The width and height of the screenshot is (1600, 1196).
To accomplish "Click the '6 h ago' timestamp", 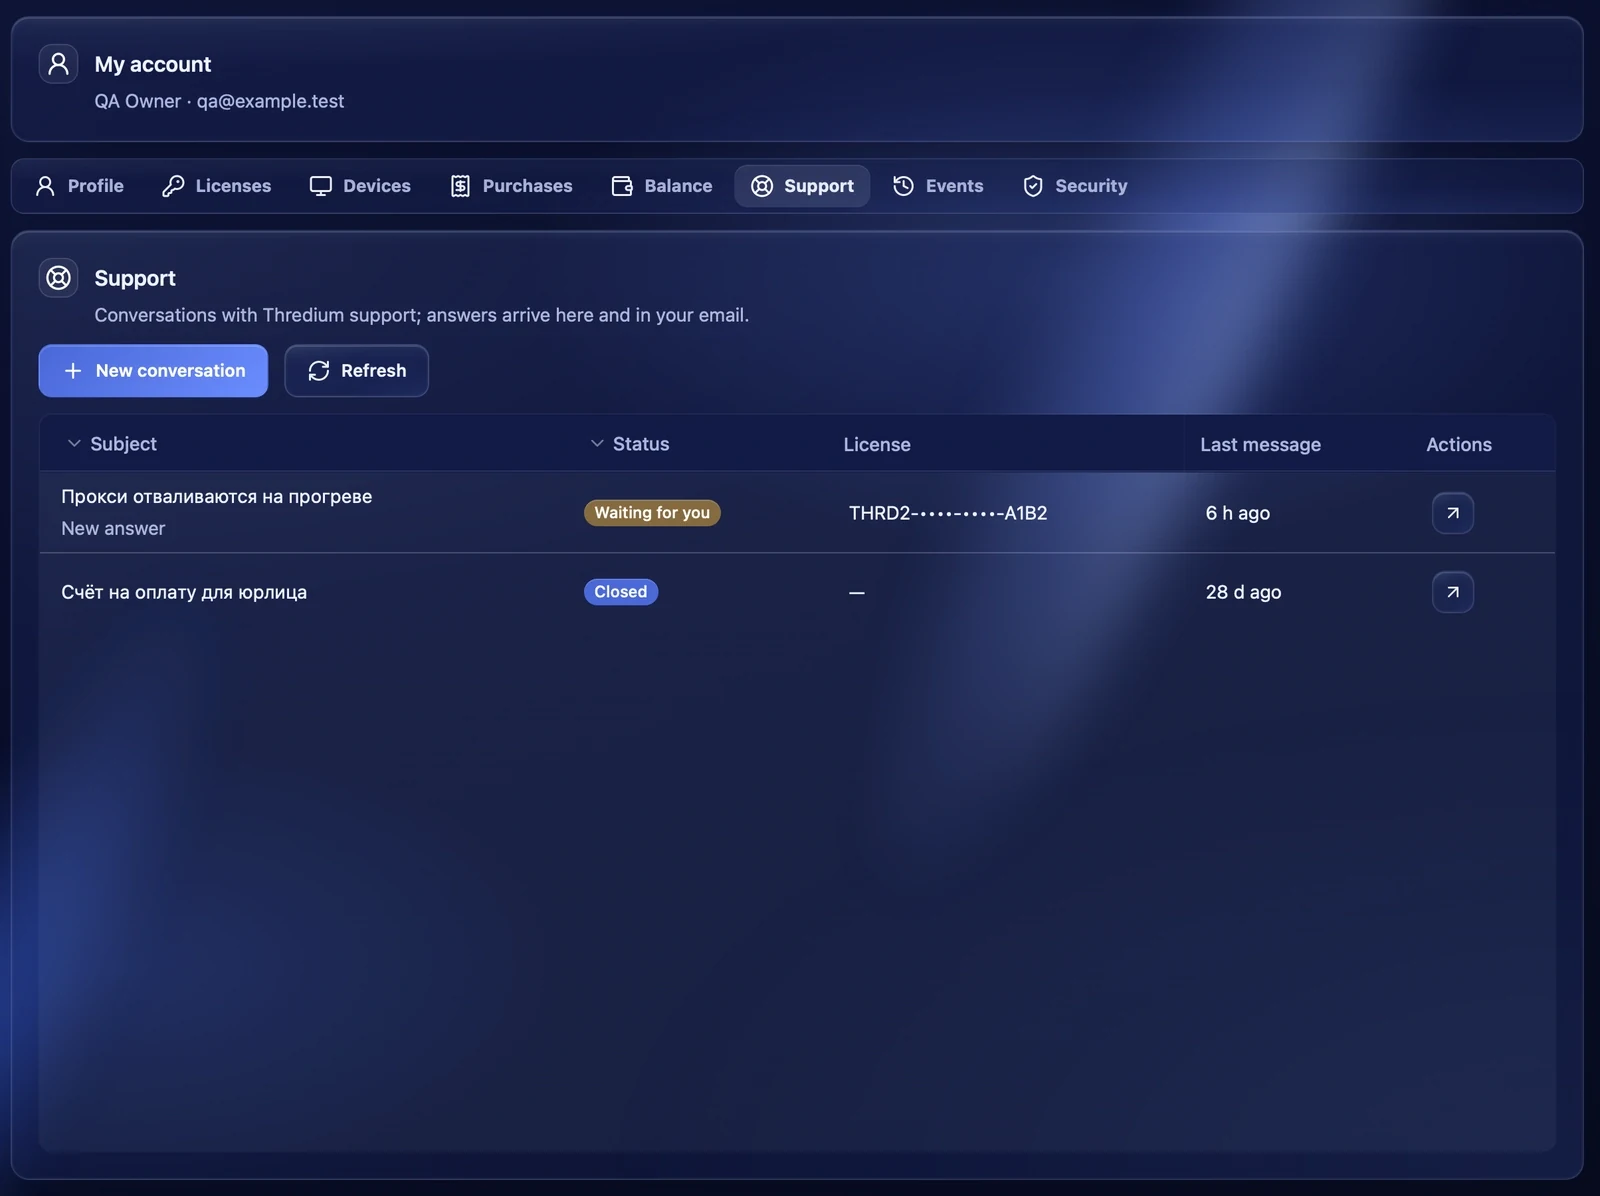I will pyautogui.click(x=1238, y=513).
